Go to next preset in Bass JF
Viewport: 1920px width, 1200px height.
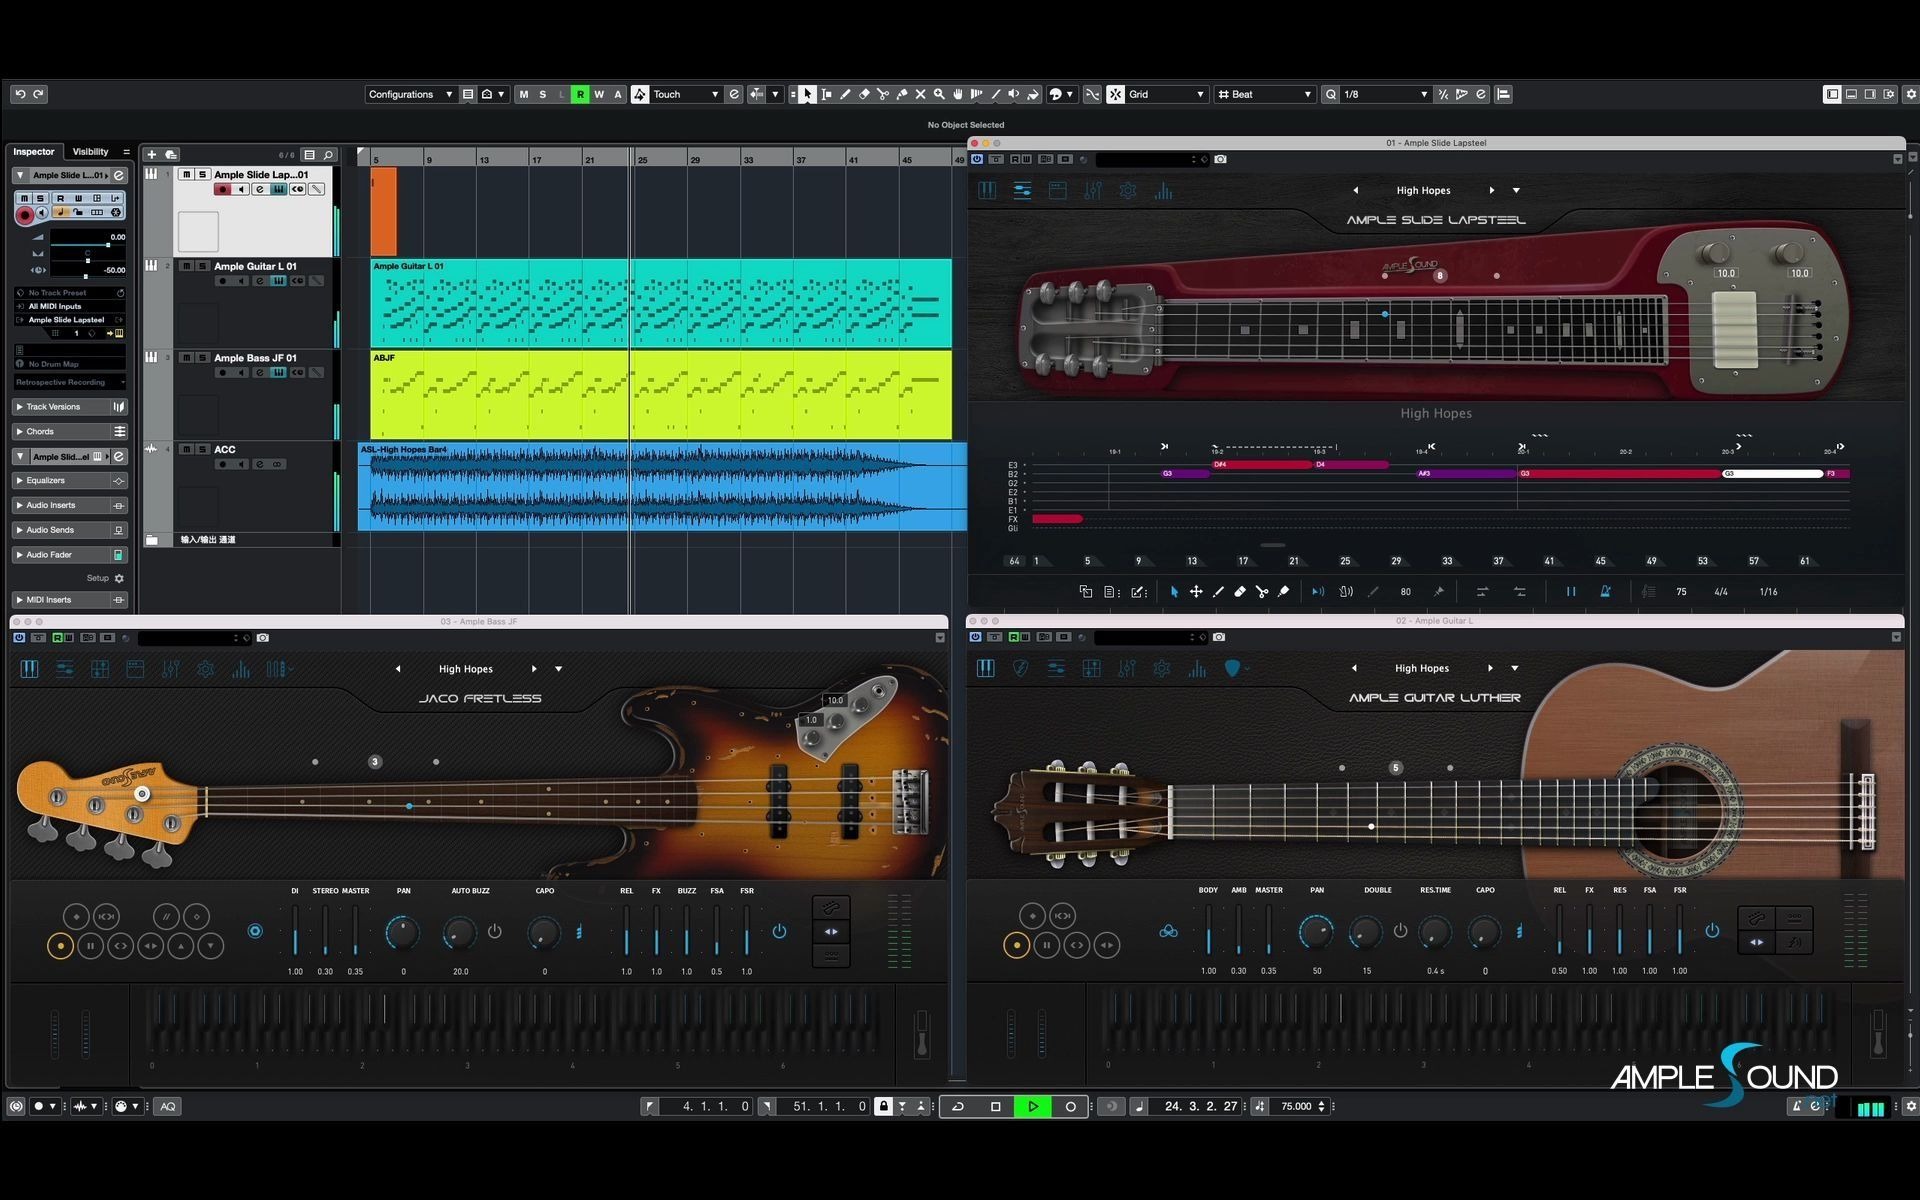coord(534,669)
